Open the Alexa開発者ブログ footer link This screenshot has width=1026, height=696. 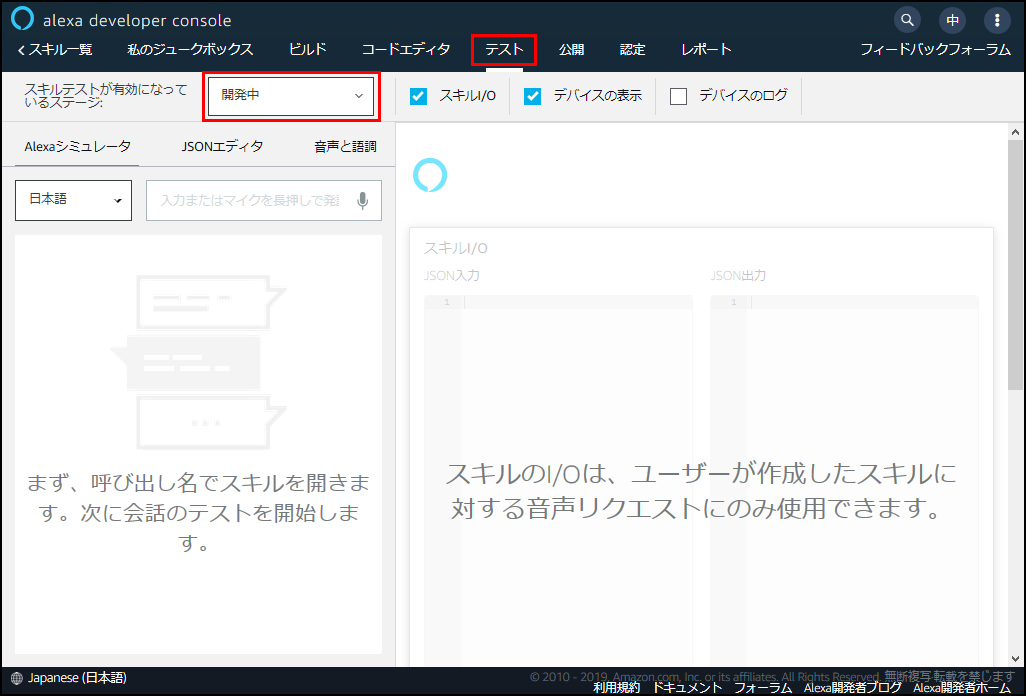[x=853, y=687]
